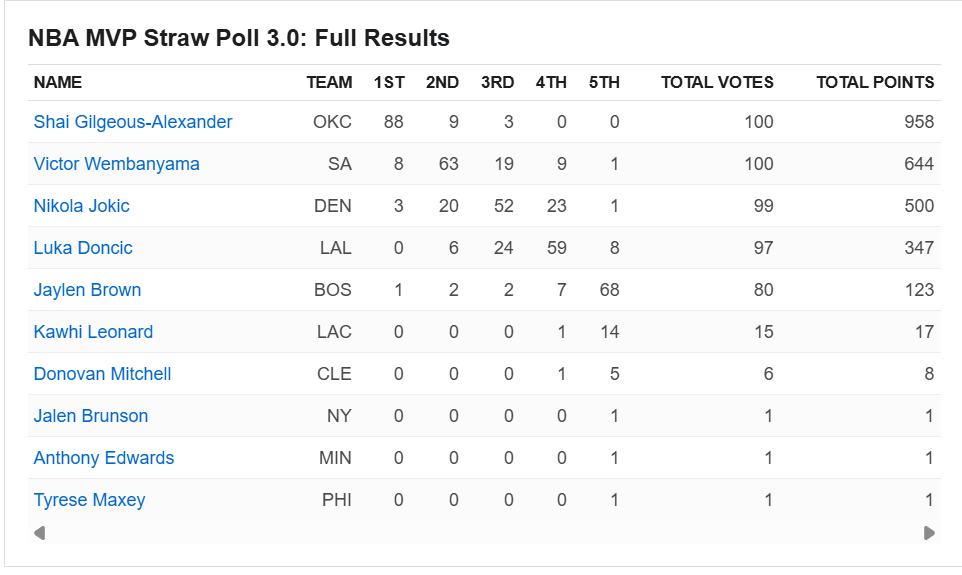Click the Anthony Edwards link
The height and width of the screenshot is (575, 962).
104,458
